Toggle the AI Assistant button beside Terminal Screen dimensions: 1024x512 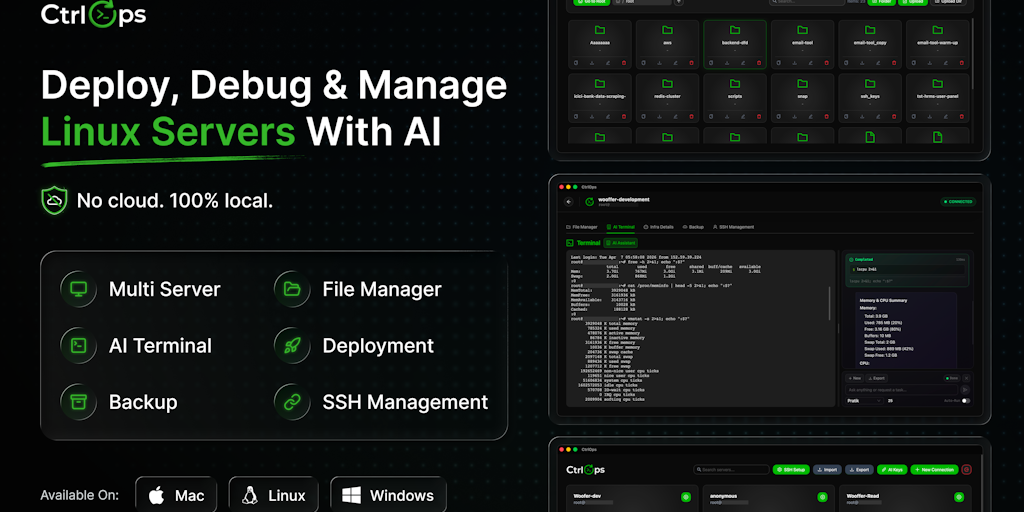620,243
